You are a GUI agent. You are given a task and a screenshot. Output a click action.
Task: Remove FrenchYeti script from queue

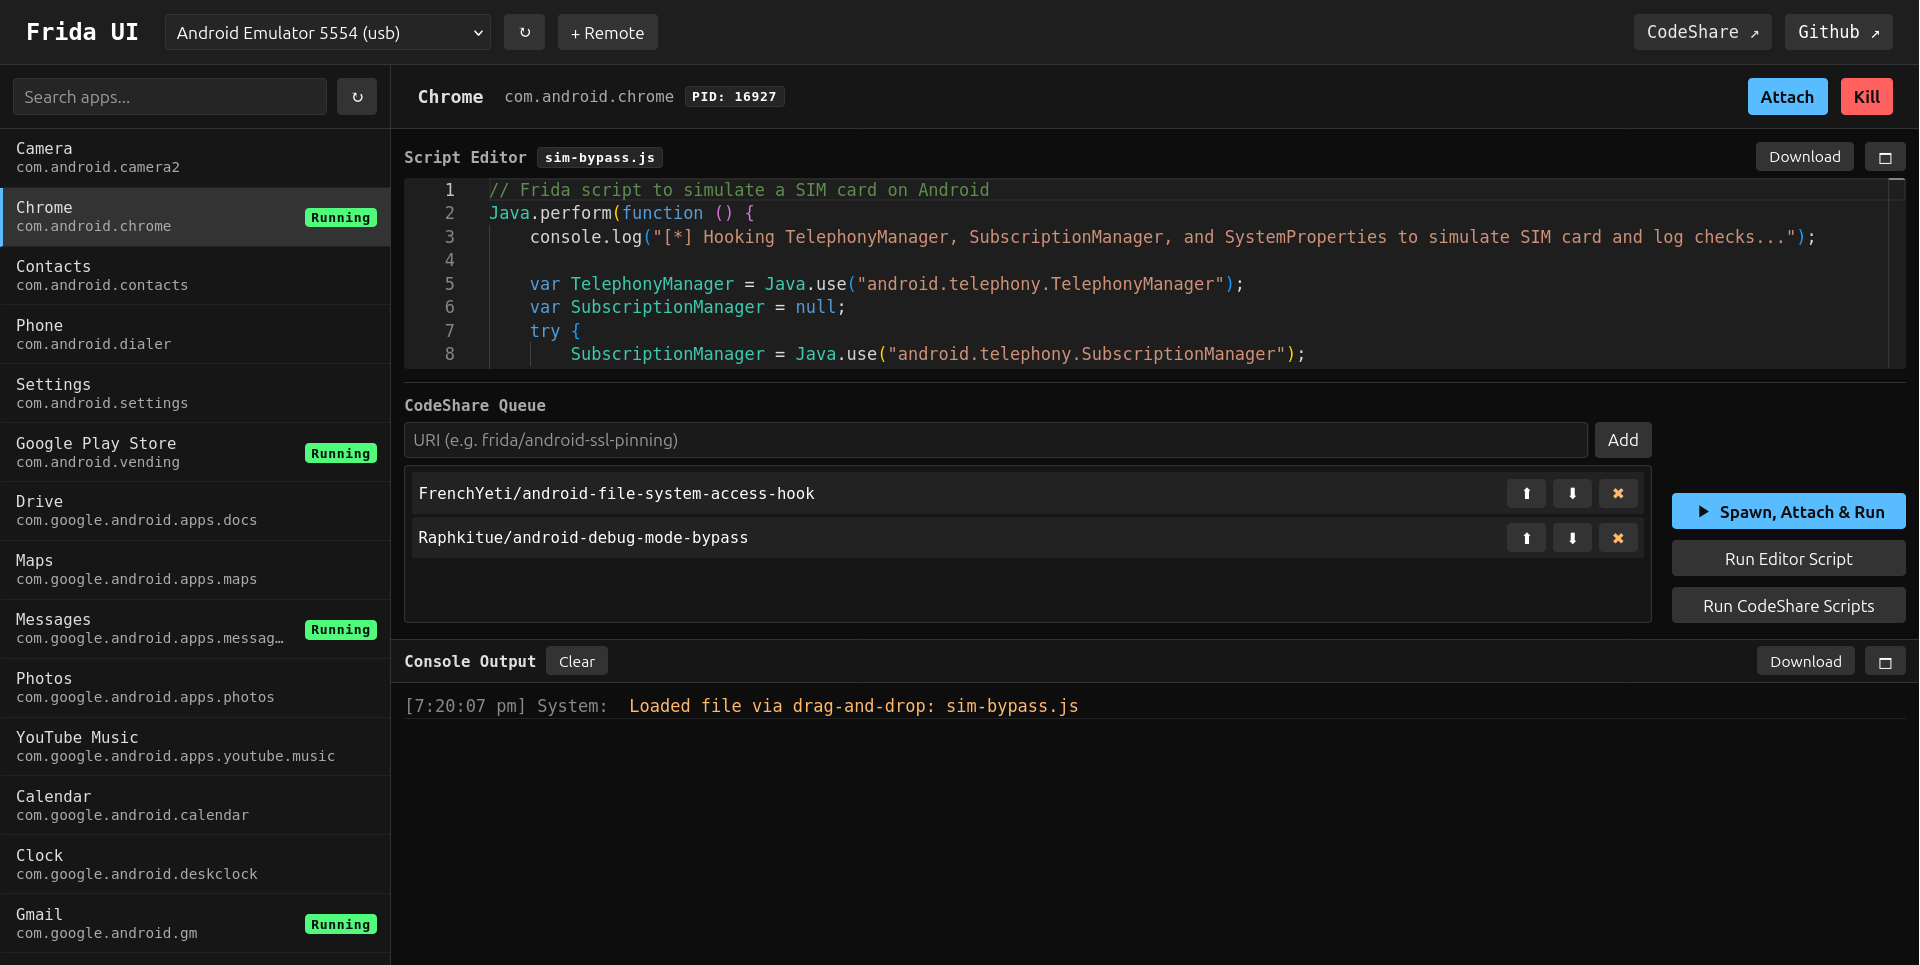pyautogui.click(x=1618, y=494)
